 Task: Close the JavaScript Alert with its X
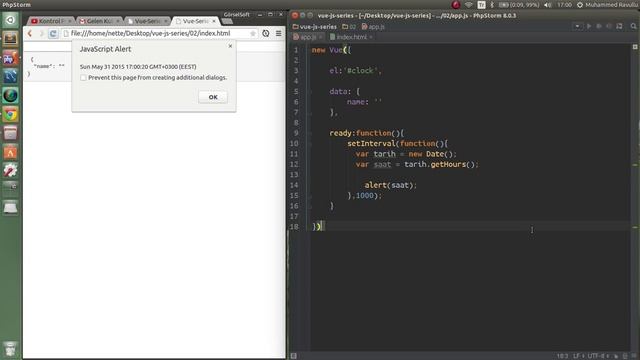[x=230, y=46]
